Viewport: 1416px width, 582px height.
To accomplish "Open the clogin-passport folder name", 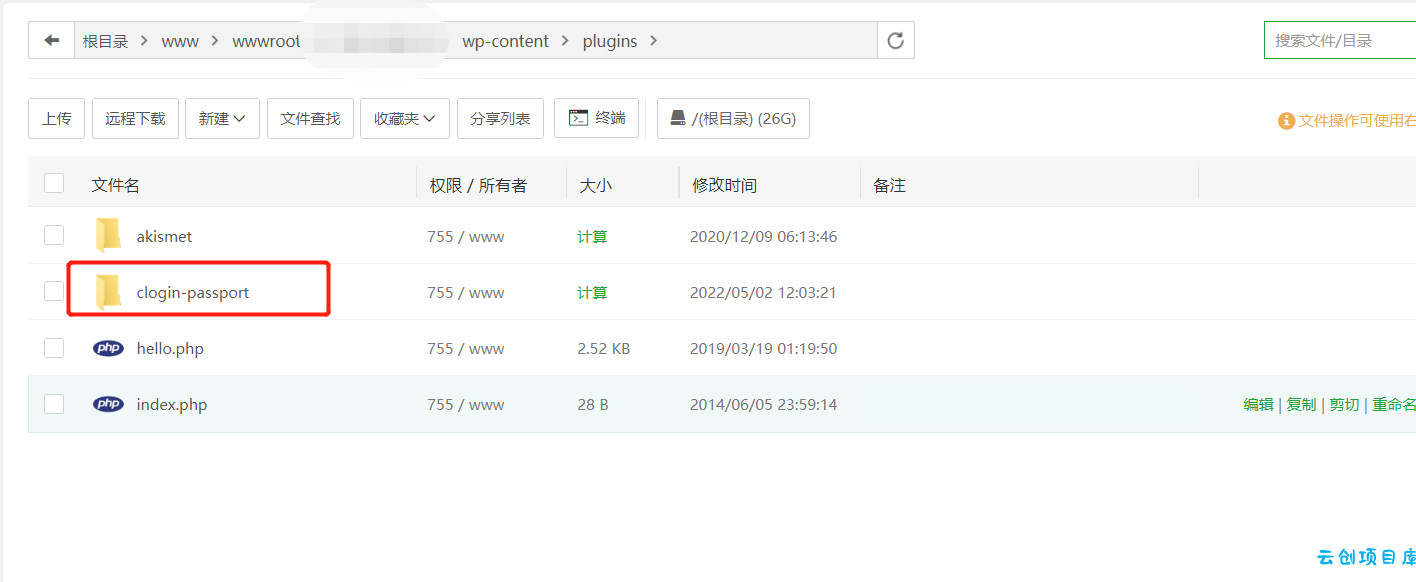I will click(193, 293).
